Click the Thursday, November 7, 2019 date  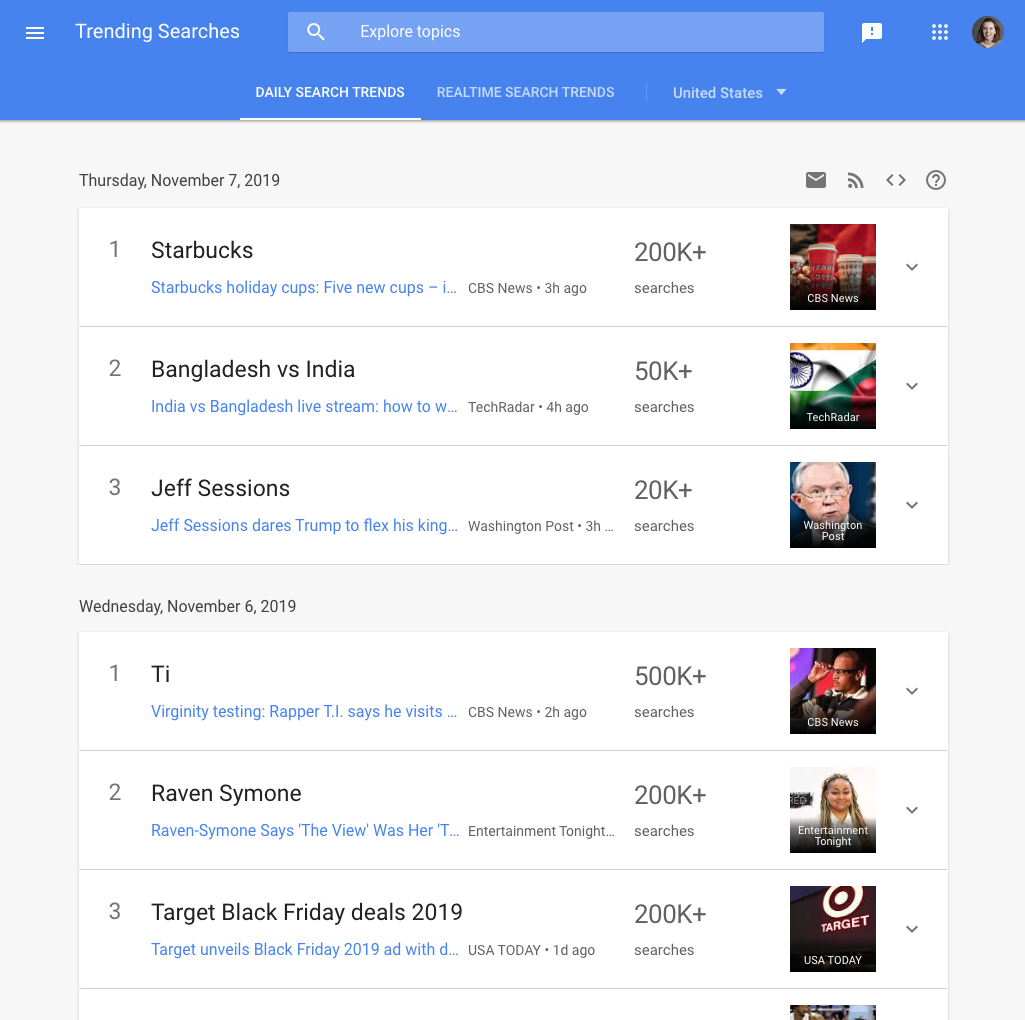(x=179, y=180)
